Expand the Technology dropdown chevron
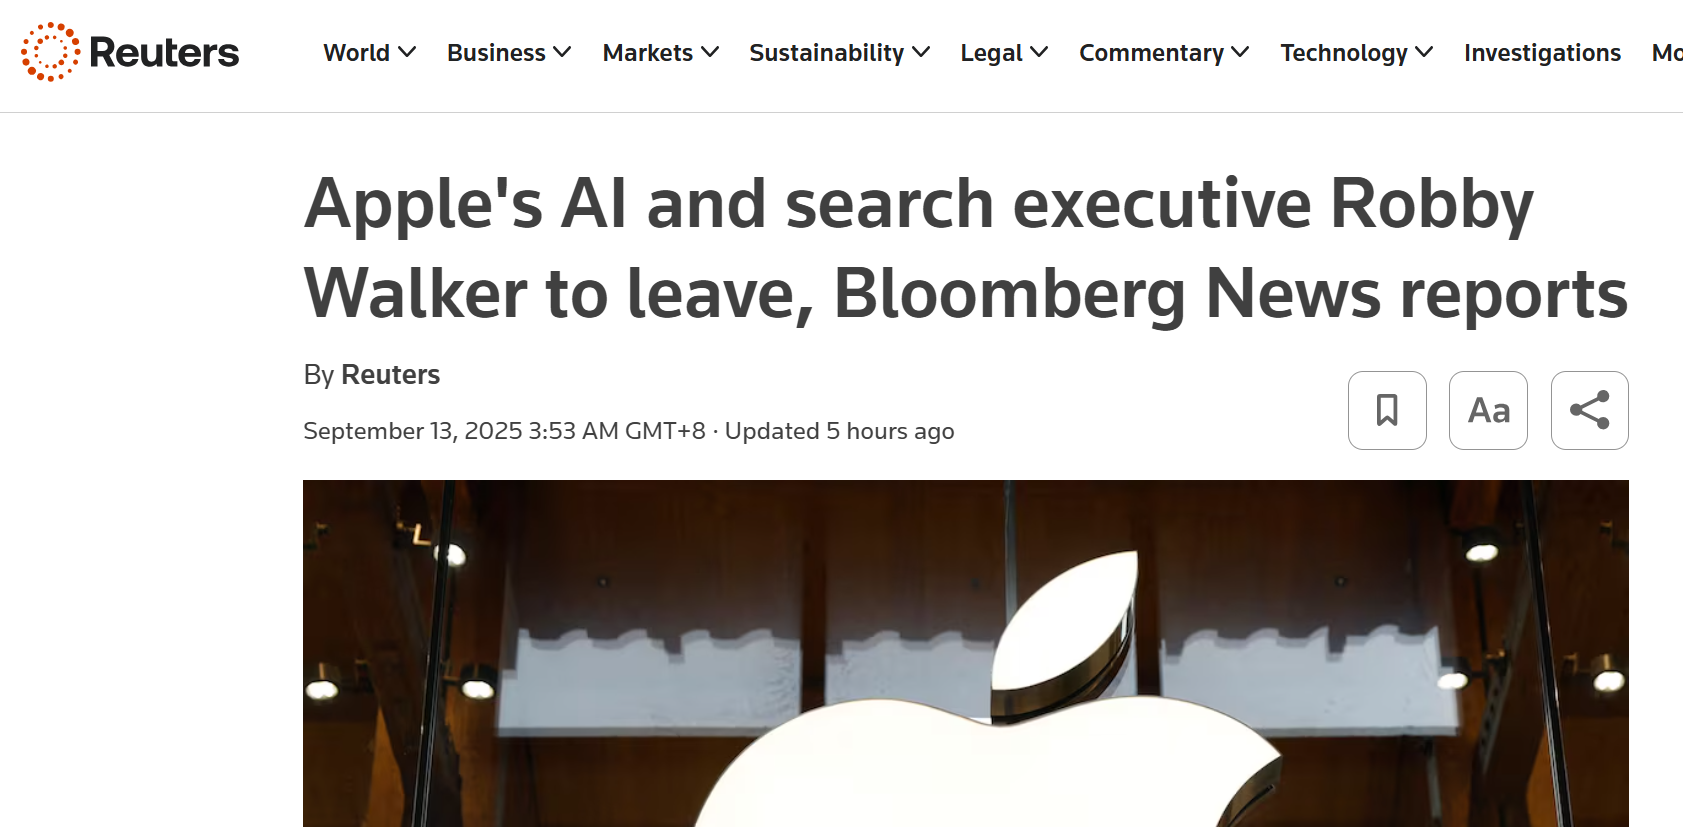The image size is (1683, 827). (x=1424, y=52)
